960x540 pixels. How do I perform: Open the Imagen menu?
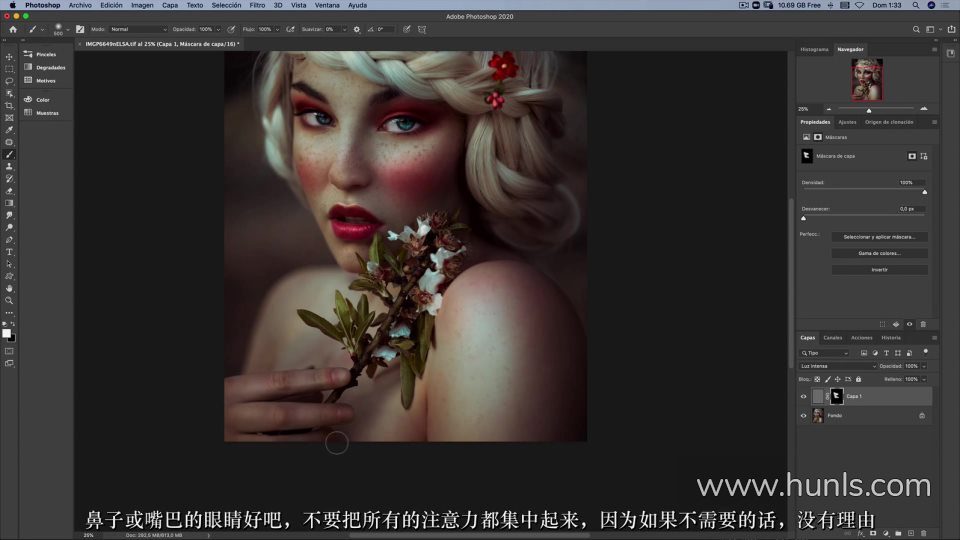click(x=142, y=5)
